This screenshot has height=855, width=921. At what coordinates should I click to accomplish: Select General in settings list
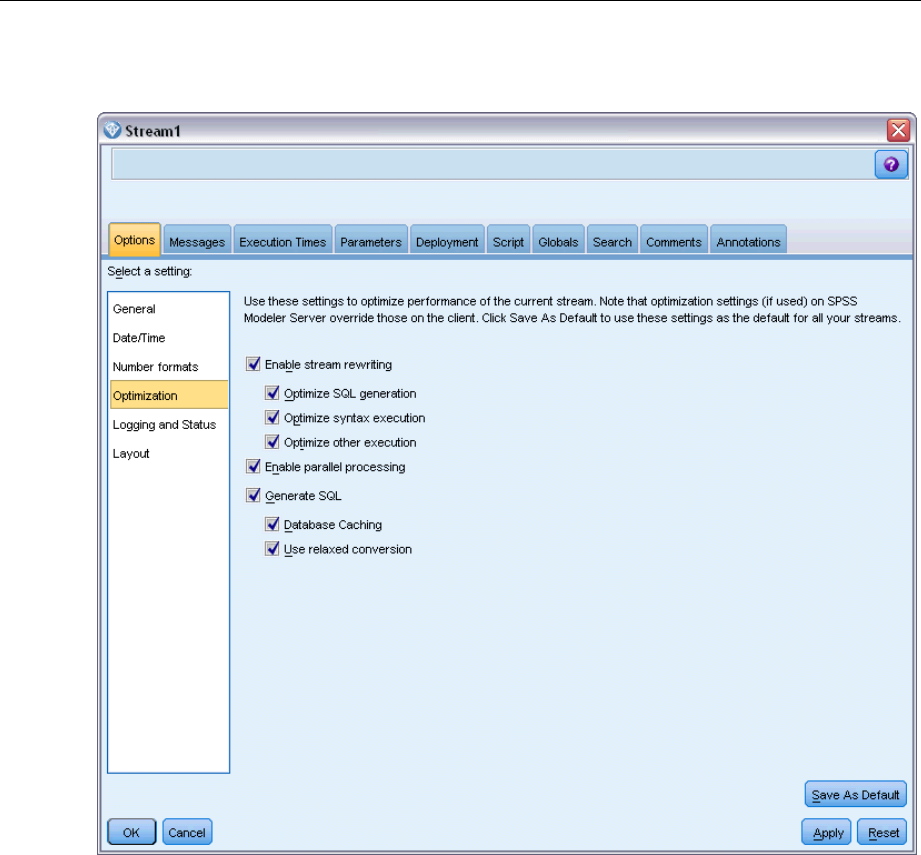click(x=134, y=309)
